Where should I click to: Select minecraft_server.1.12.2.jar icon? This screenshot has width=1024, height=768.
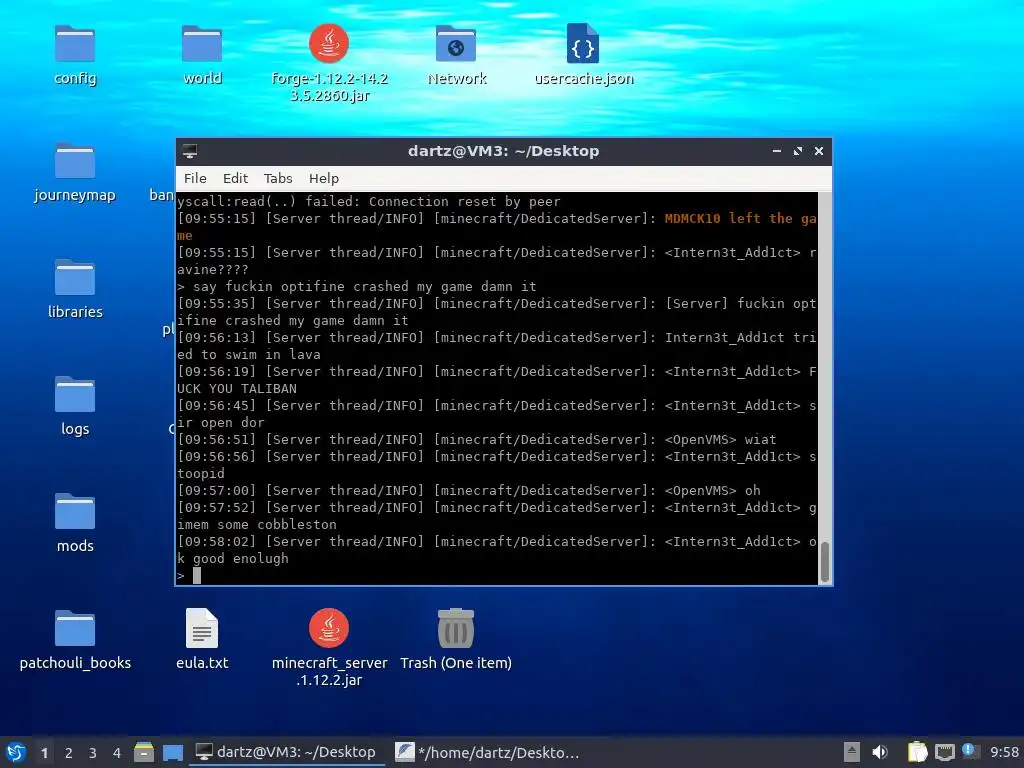pyautogui.click(x=328, y=628)
